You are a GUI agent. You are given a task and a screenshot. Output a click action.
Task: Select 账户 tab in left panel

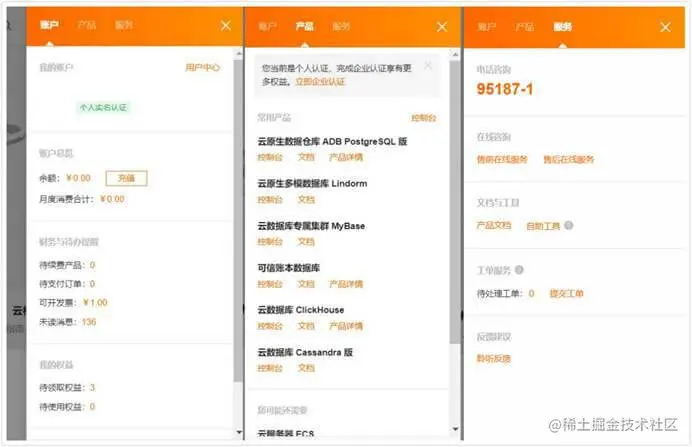point(49,25)
